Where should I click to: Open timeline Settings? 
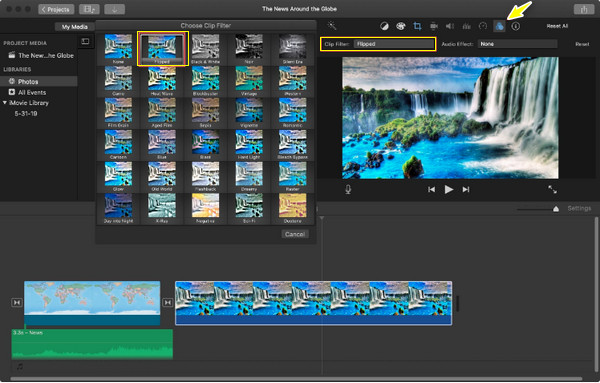coord(579,208)
